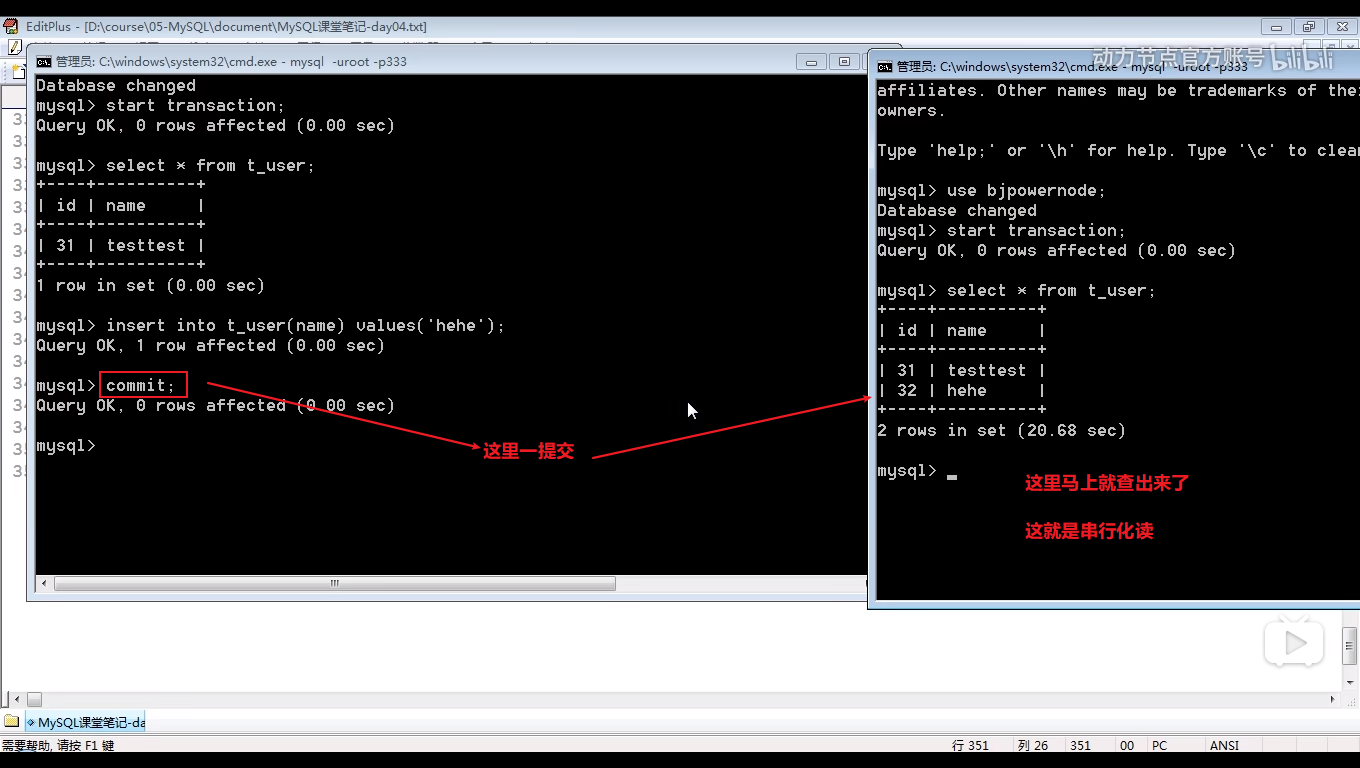Click the EditPlus title bar text
The width and height of the screenshot is (1360, 768).
(x=226, y=27)
